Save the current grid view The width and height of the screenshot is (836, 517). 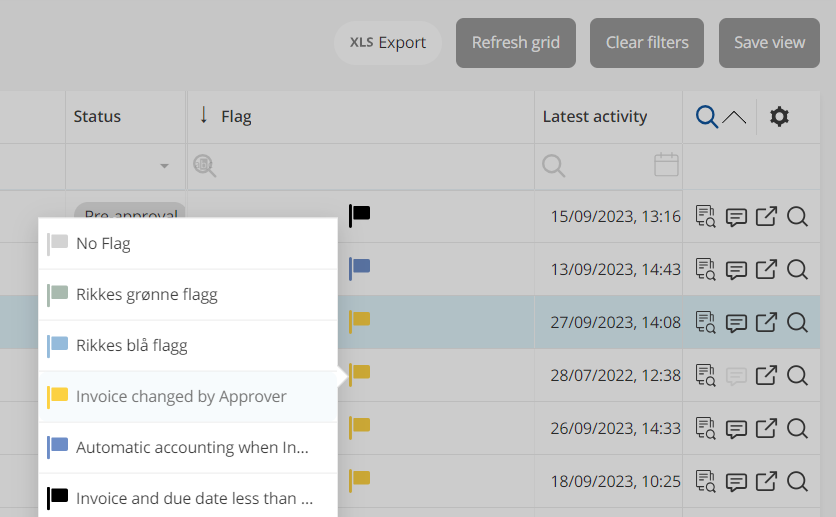click(769, 43)
